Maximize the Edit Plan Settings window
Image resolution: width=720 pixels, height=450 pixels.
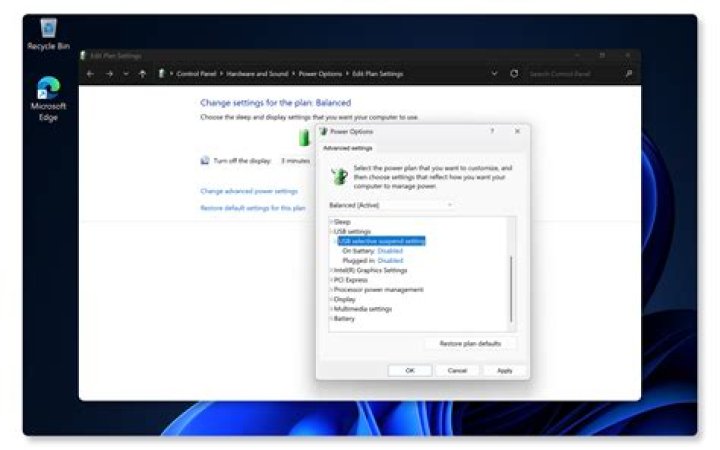tap(602, 56)
